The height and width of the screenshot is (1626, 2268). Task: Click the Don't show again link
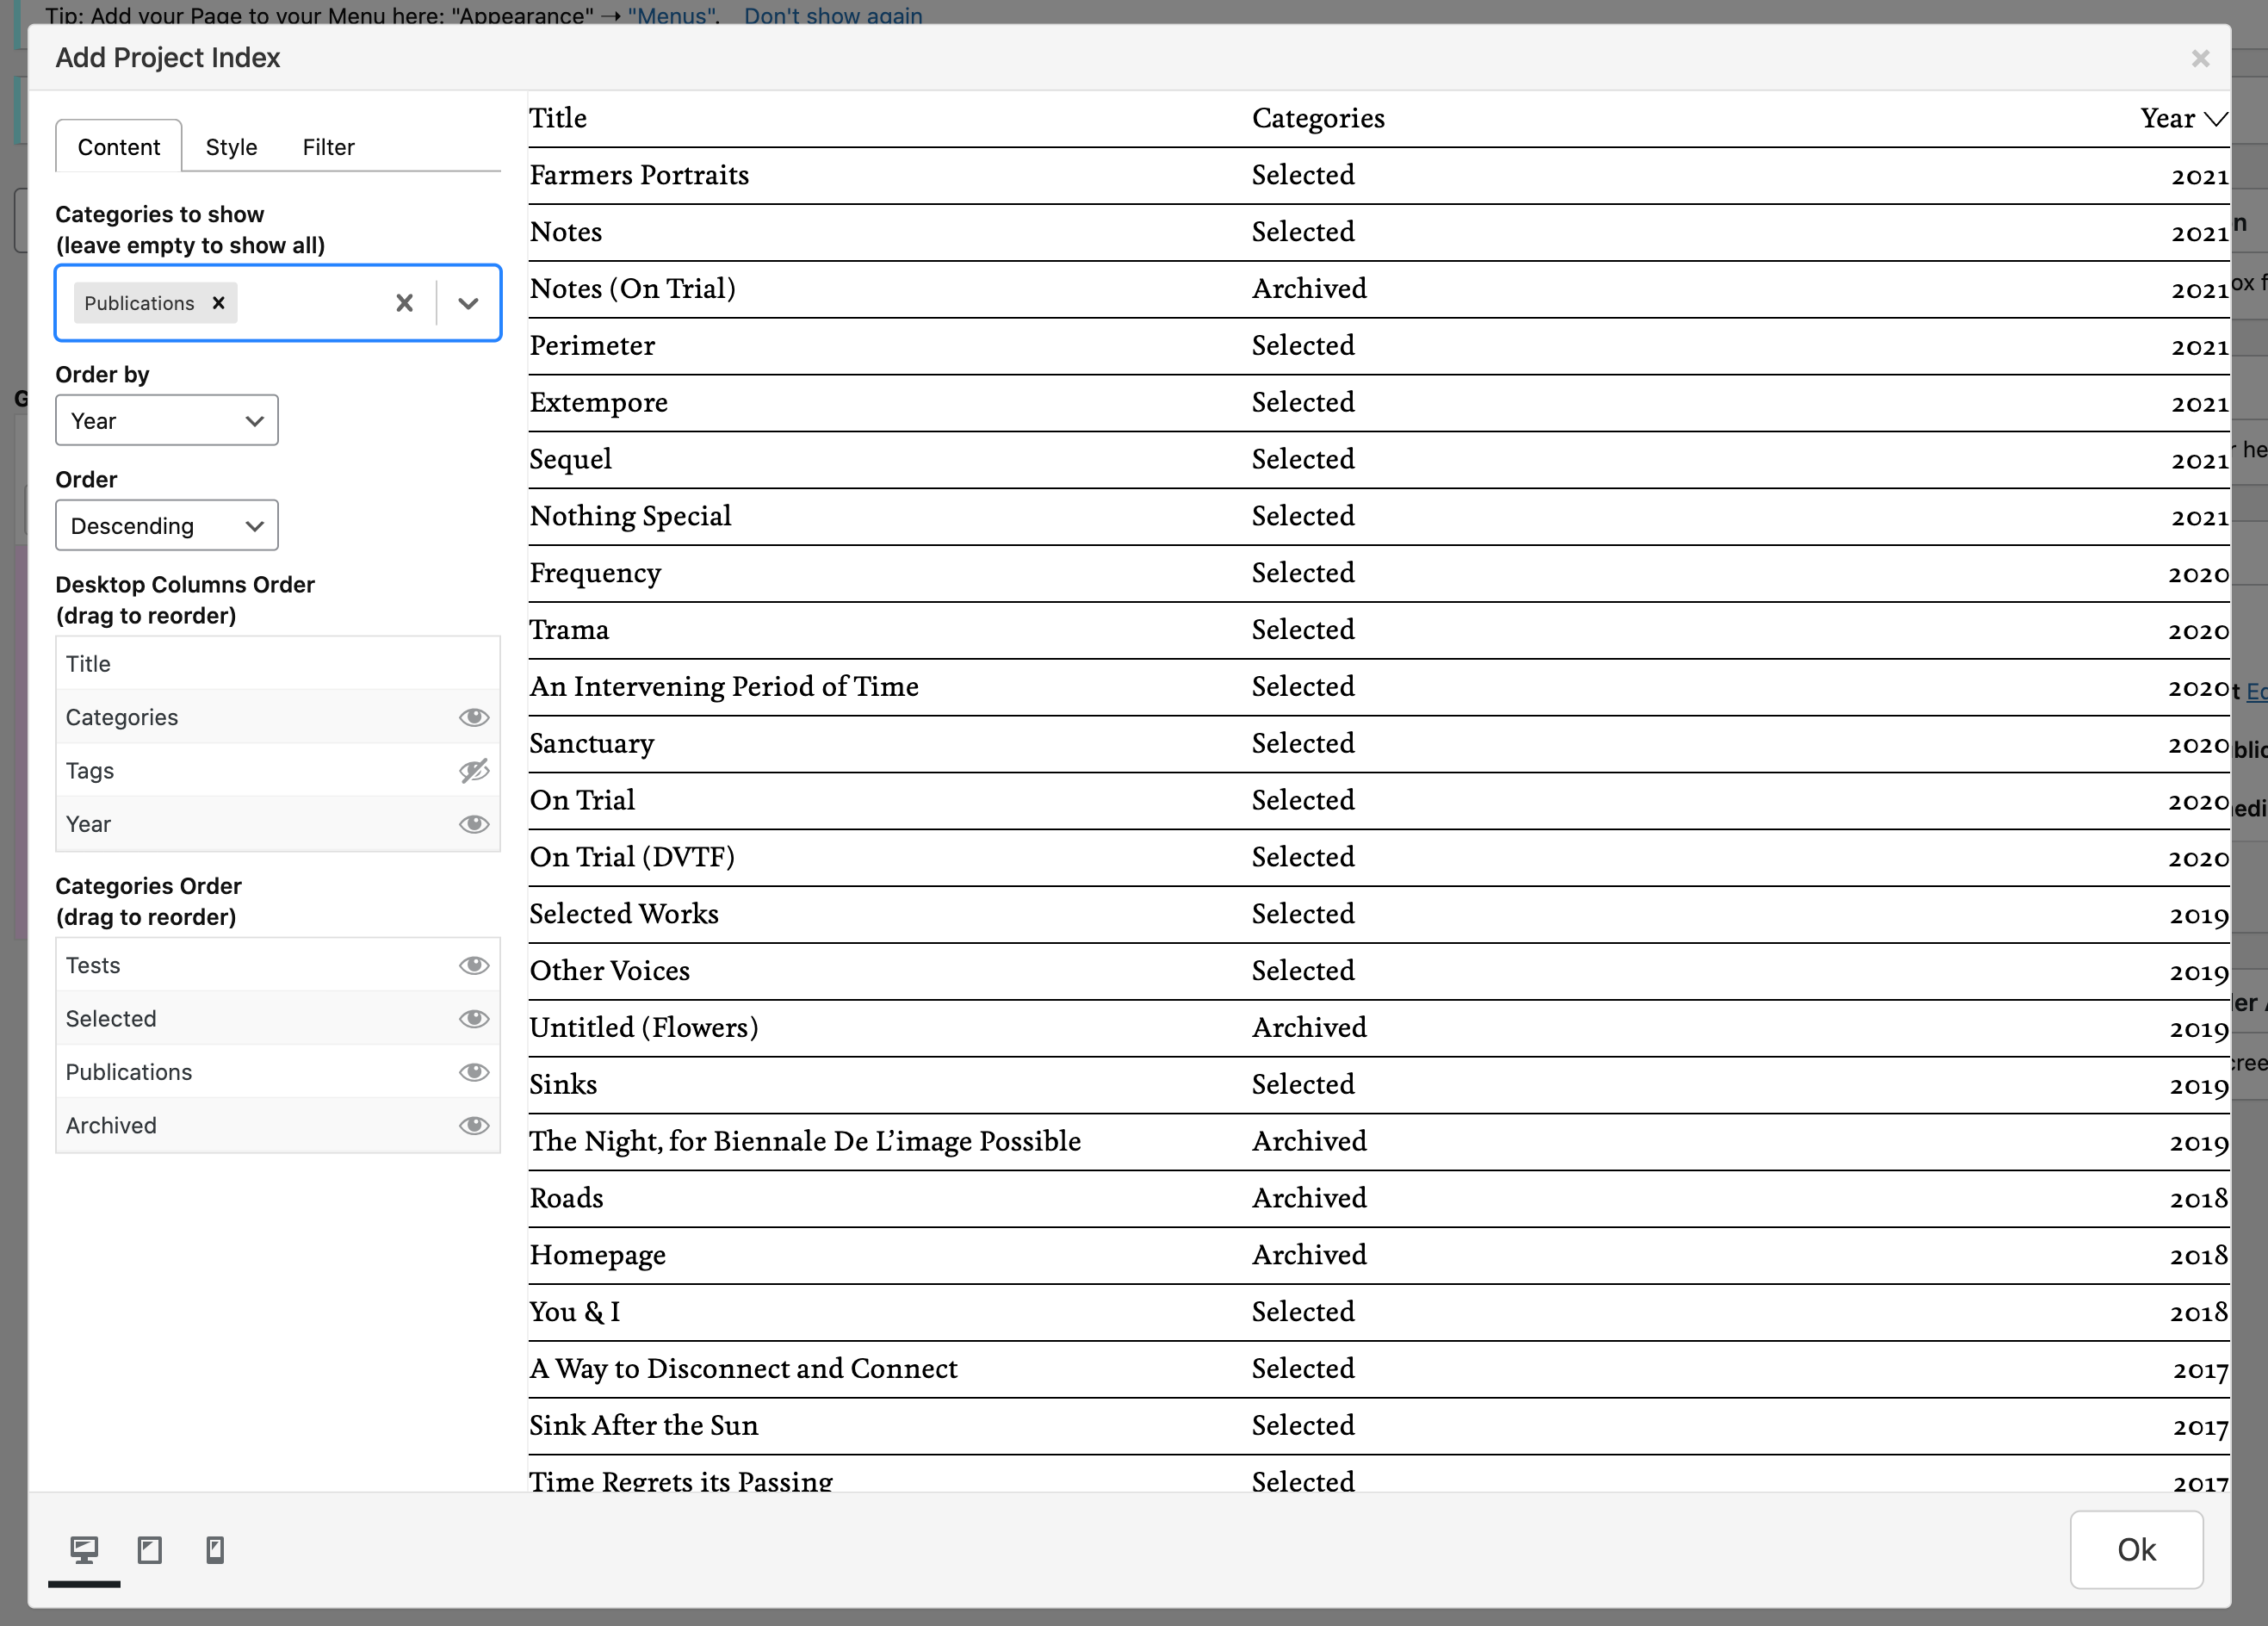(x=833, y=15)
